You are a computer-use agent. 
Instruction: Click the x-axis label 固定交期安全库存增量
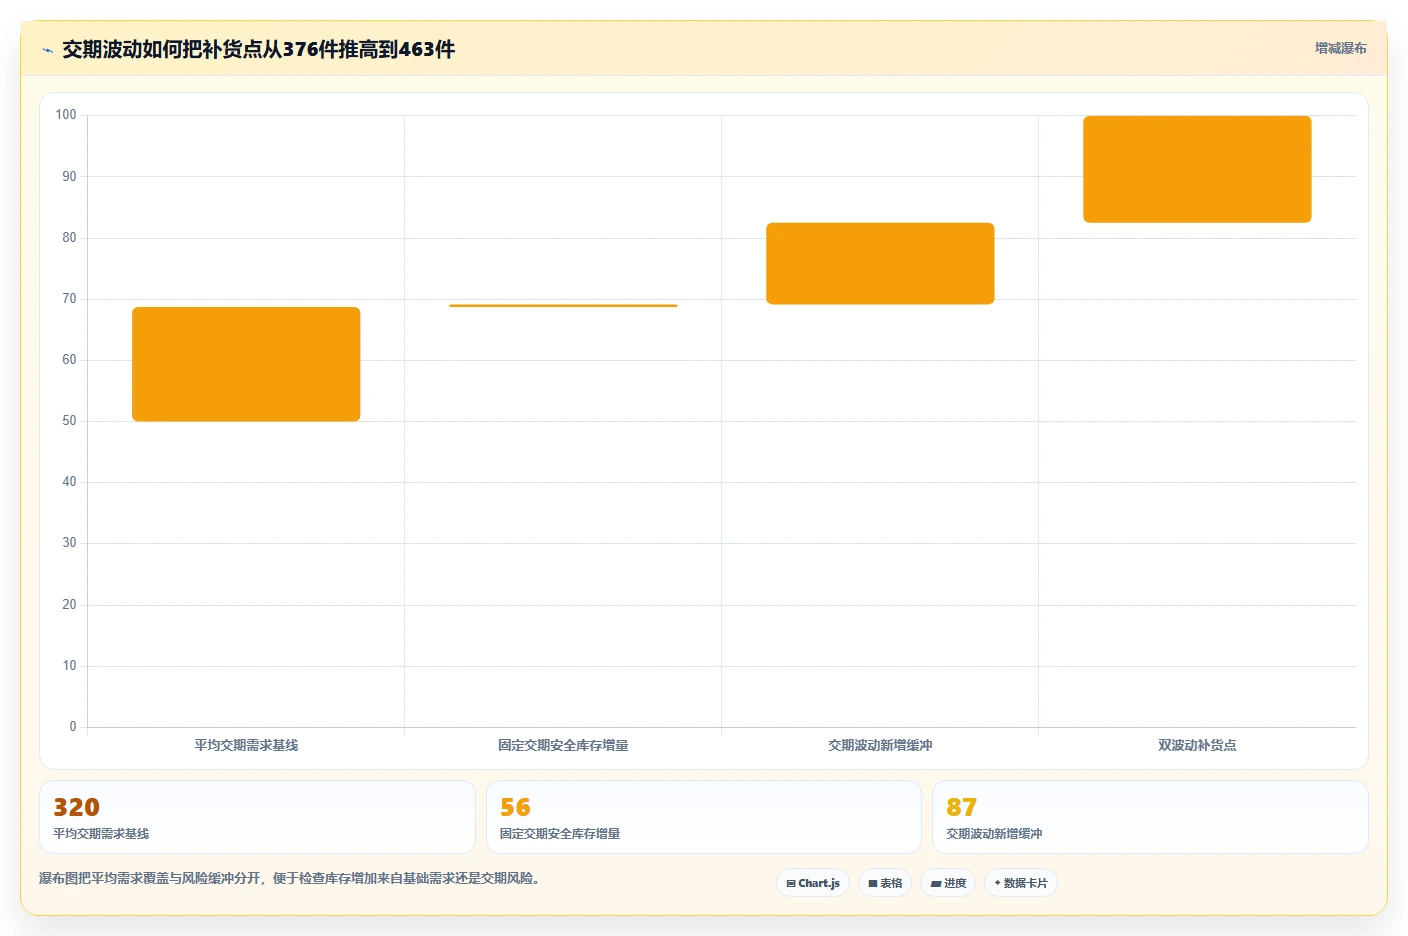tap(563, 745)
